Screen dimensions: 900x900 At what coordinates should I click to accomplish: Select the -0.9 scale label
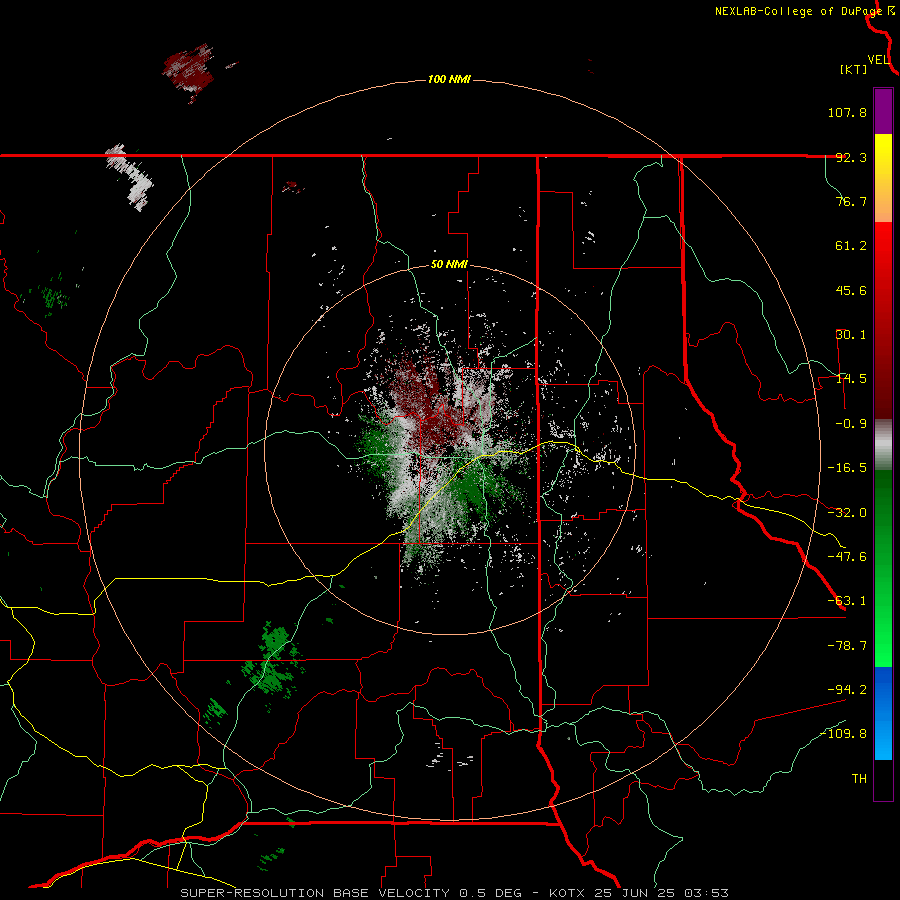click(851, 424)
